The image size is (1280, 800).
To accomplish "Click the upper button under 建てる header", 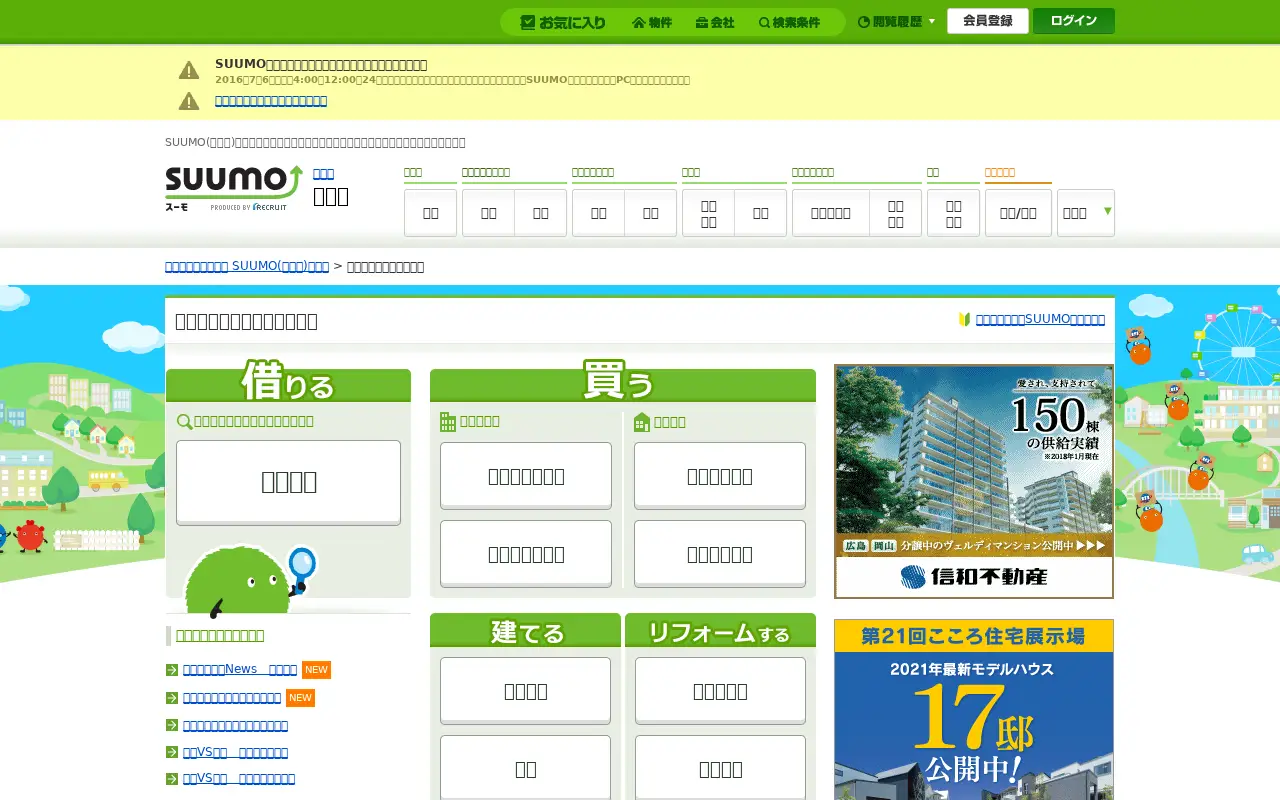I will [x=525, y=691].
